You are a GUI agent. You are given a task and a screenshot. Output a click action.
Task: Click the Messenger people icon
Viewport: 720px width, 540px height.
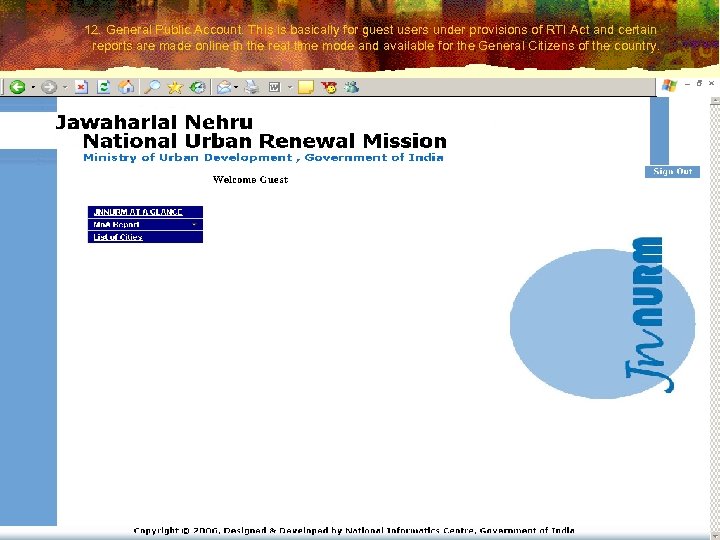click(x=351, y=87)
